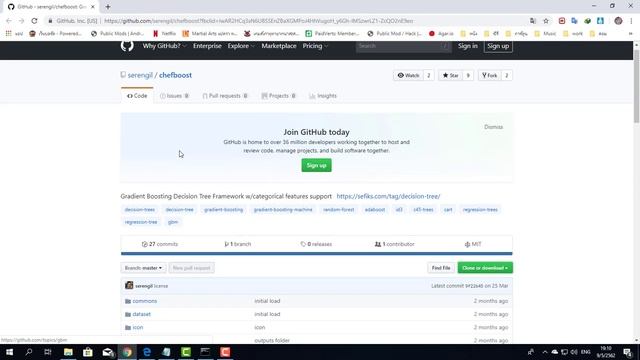Image resolution: width=640 pixels, height=360 pixels.
Task: Select the Code tab
Action: click(x=137, y=96)
